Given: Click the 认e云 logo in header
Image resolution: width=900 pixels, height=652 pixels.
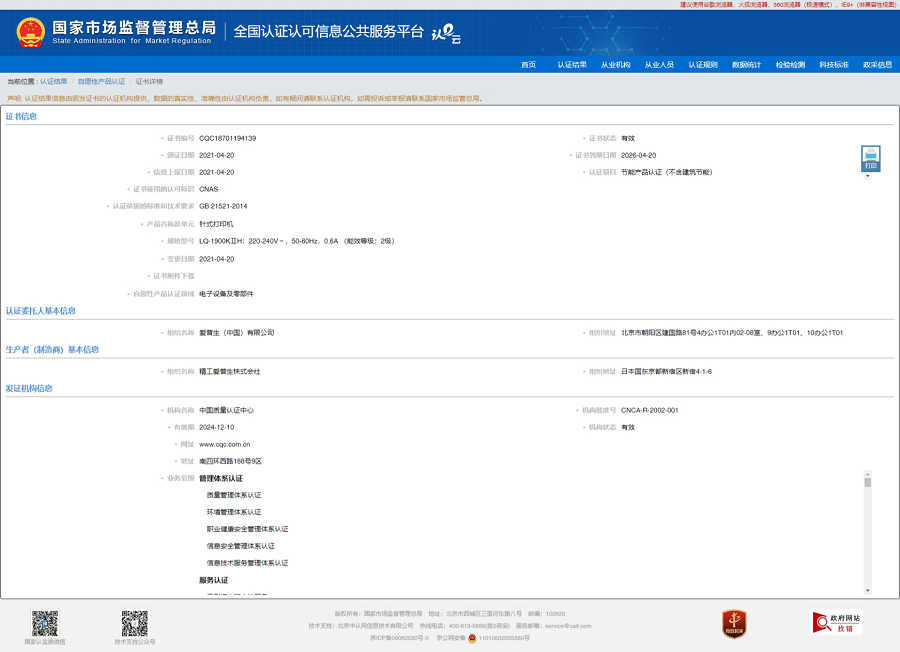Looking at the screenshot, I should (446, 33).
